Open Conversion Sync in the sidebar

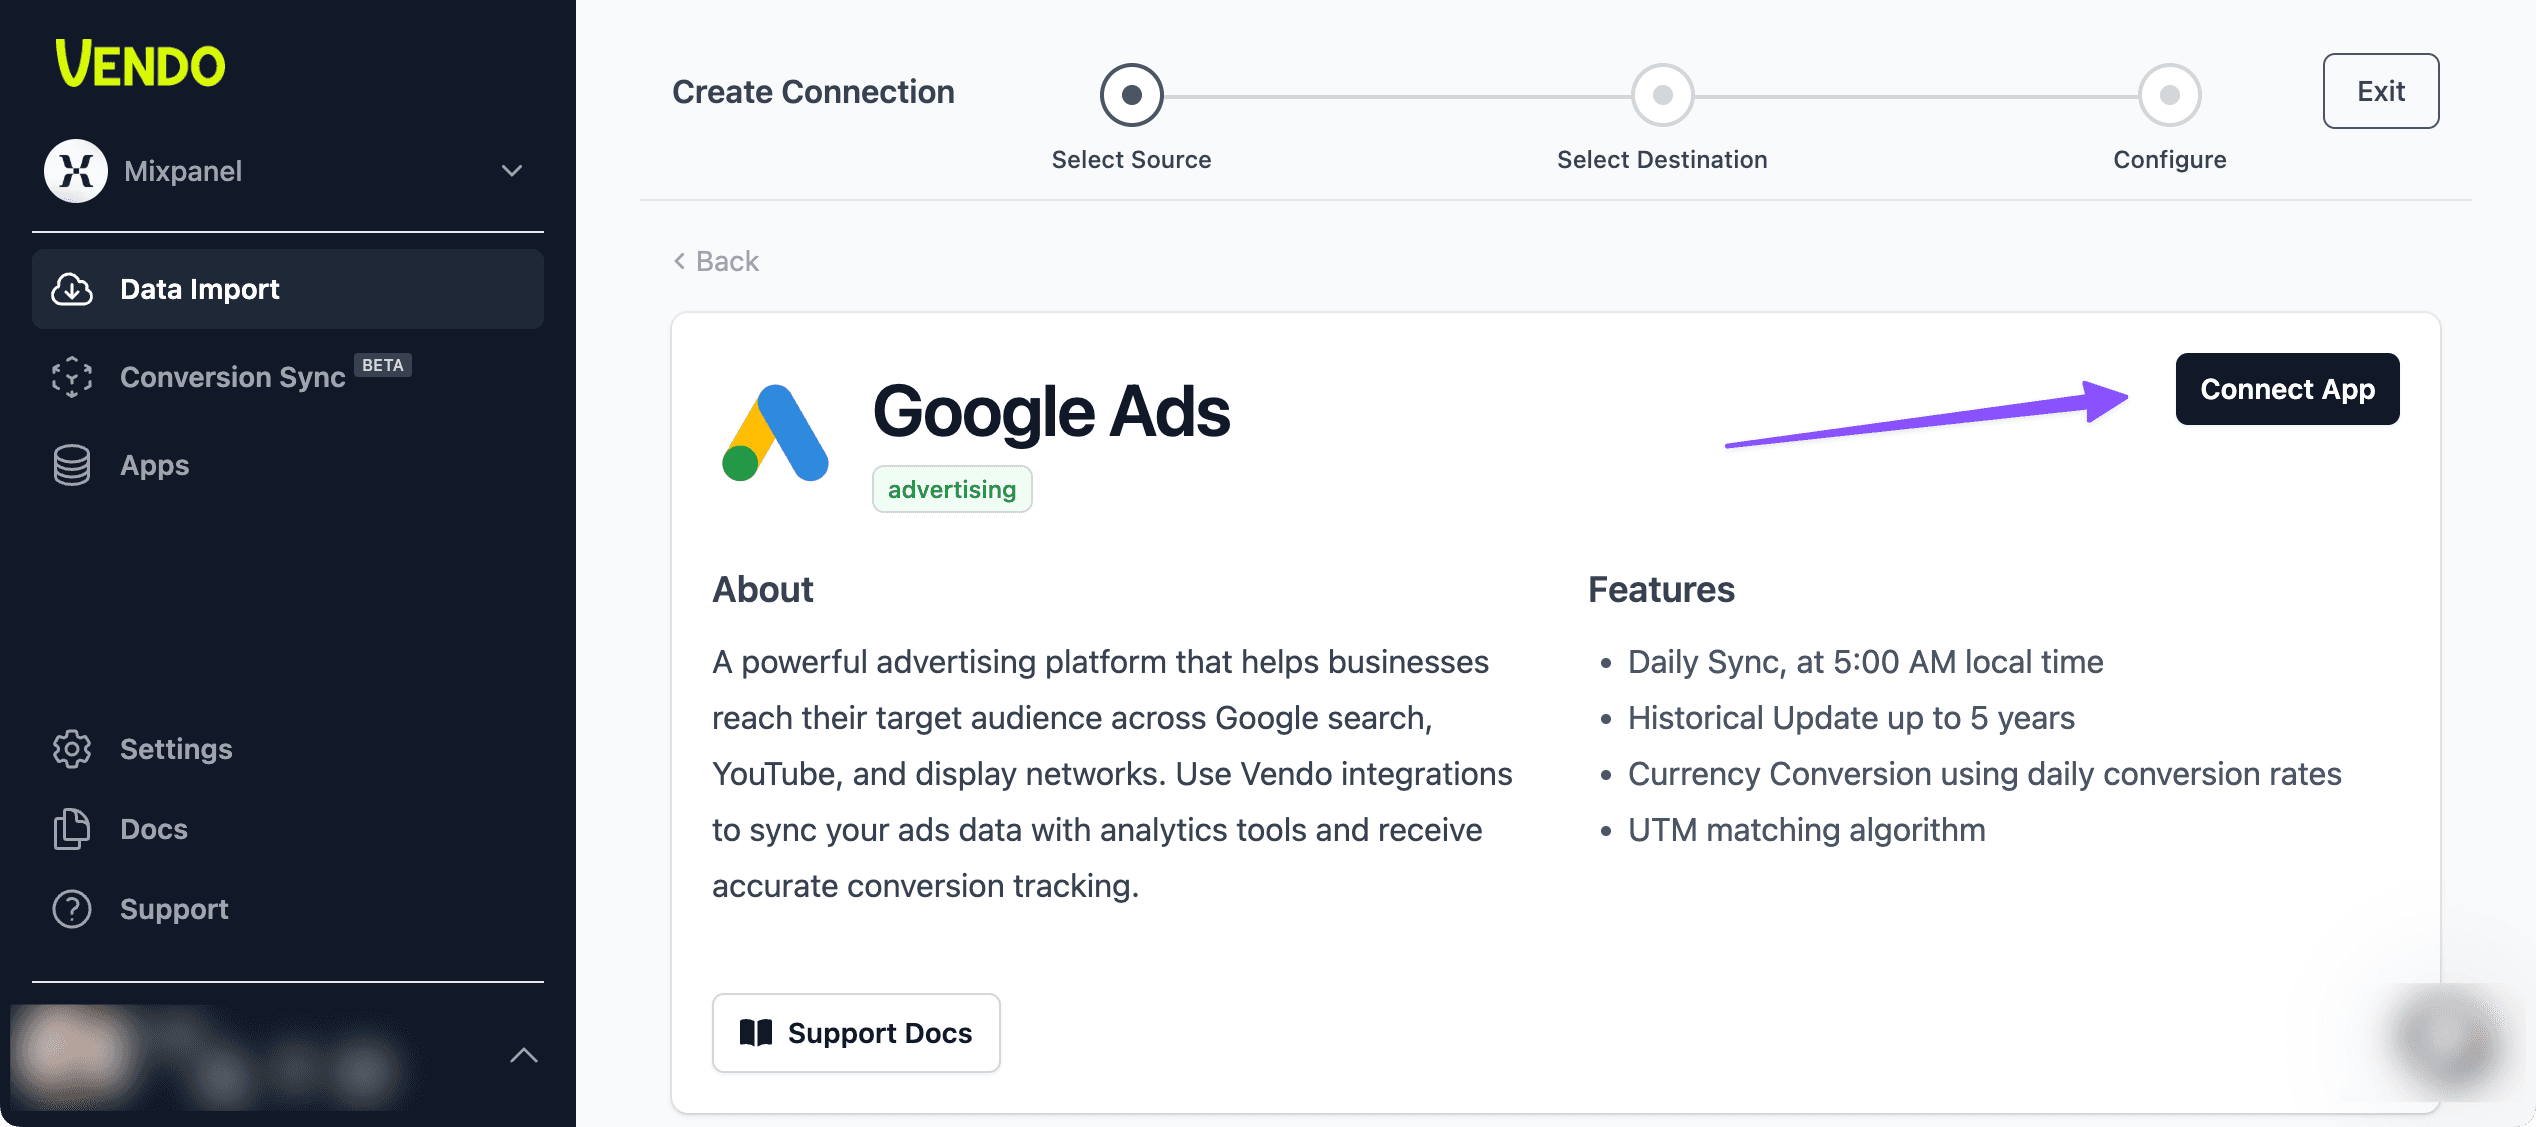pyautogui.click(x=232, y=377)
